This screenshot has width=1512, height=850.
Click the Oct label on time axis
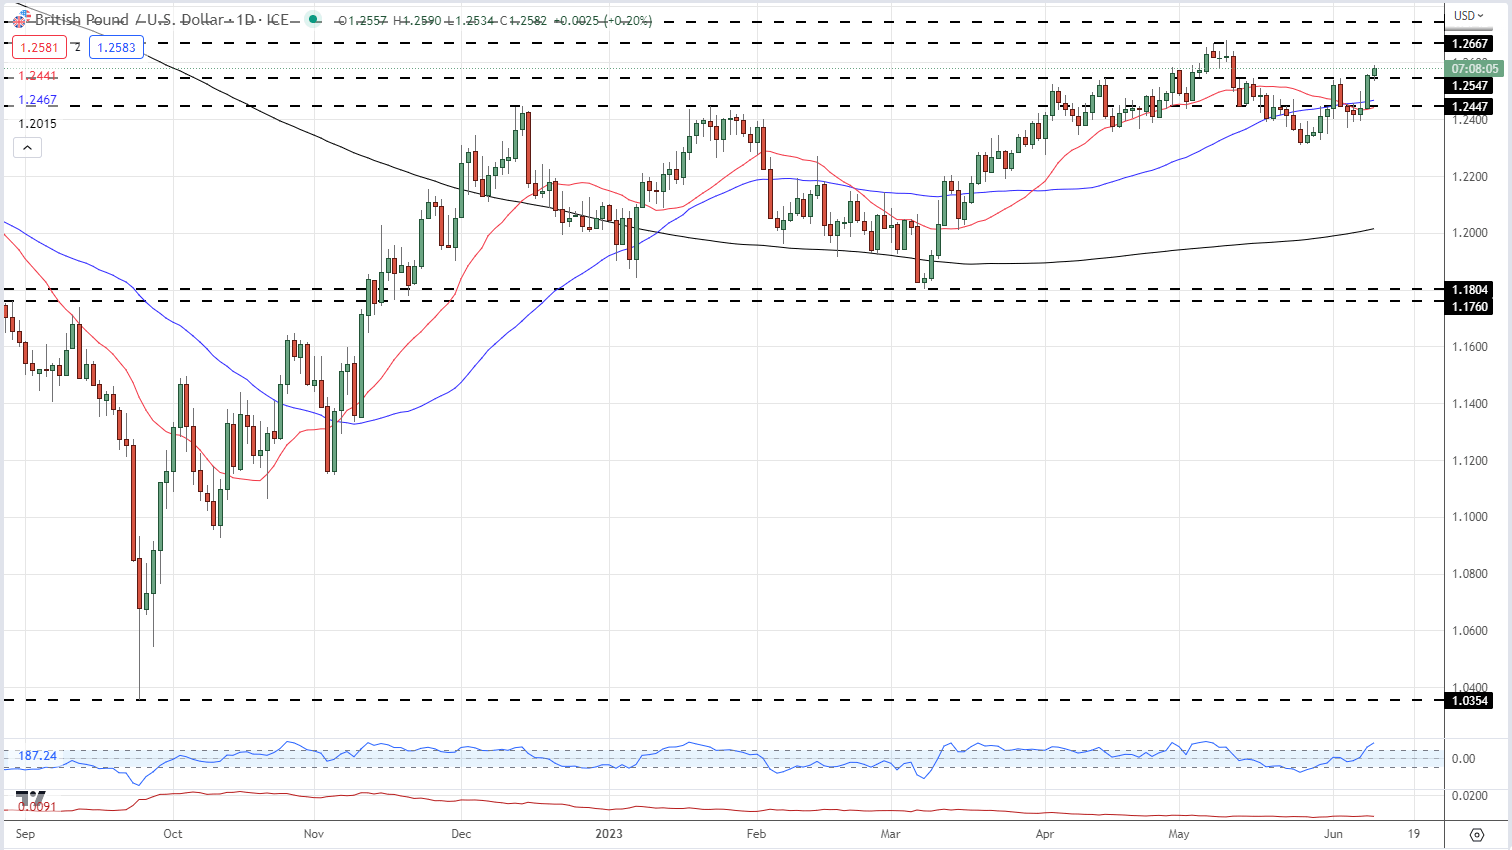point(173,834)
